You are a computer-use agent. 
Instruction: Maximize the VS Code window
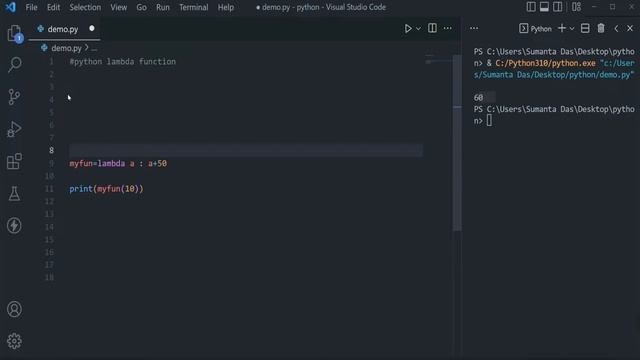point(612,7)
